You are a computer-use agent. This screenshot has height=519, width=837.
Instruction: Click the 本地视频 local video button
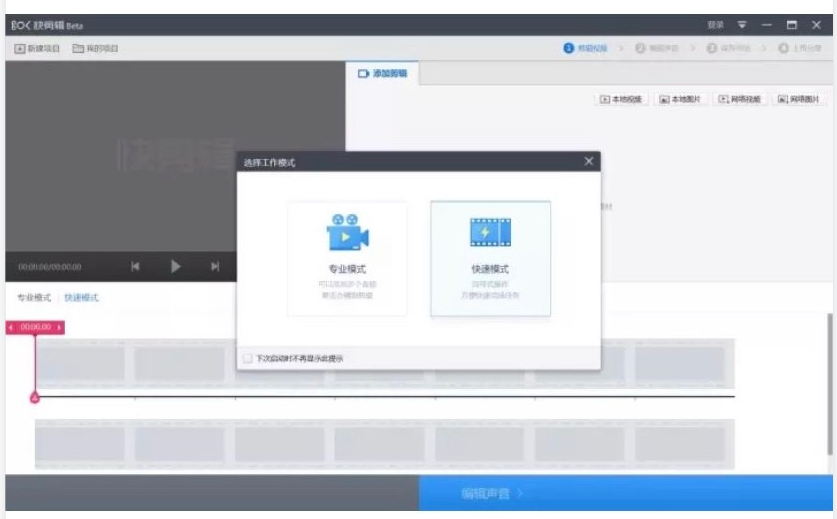pos(621,99)
